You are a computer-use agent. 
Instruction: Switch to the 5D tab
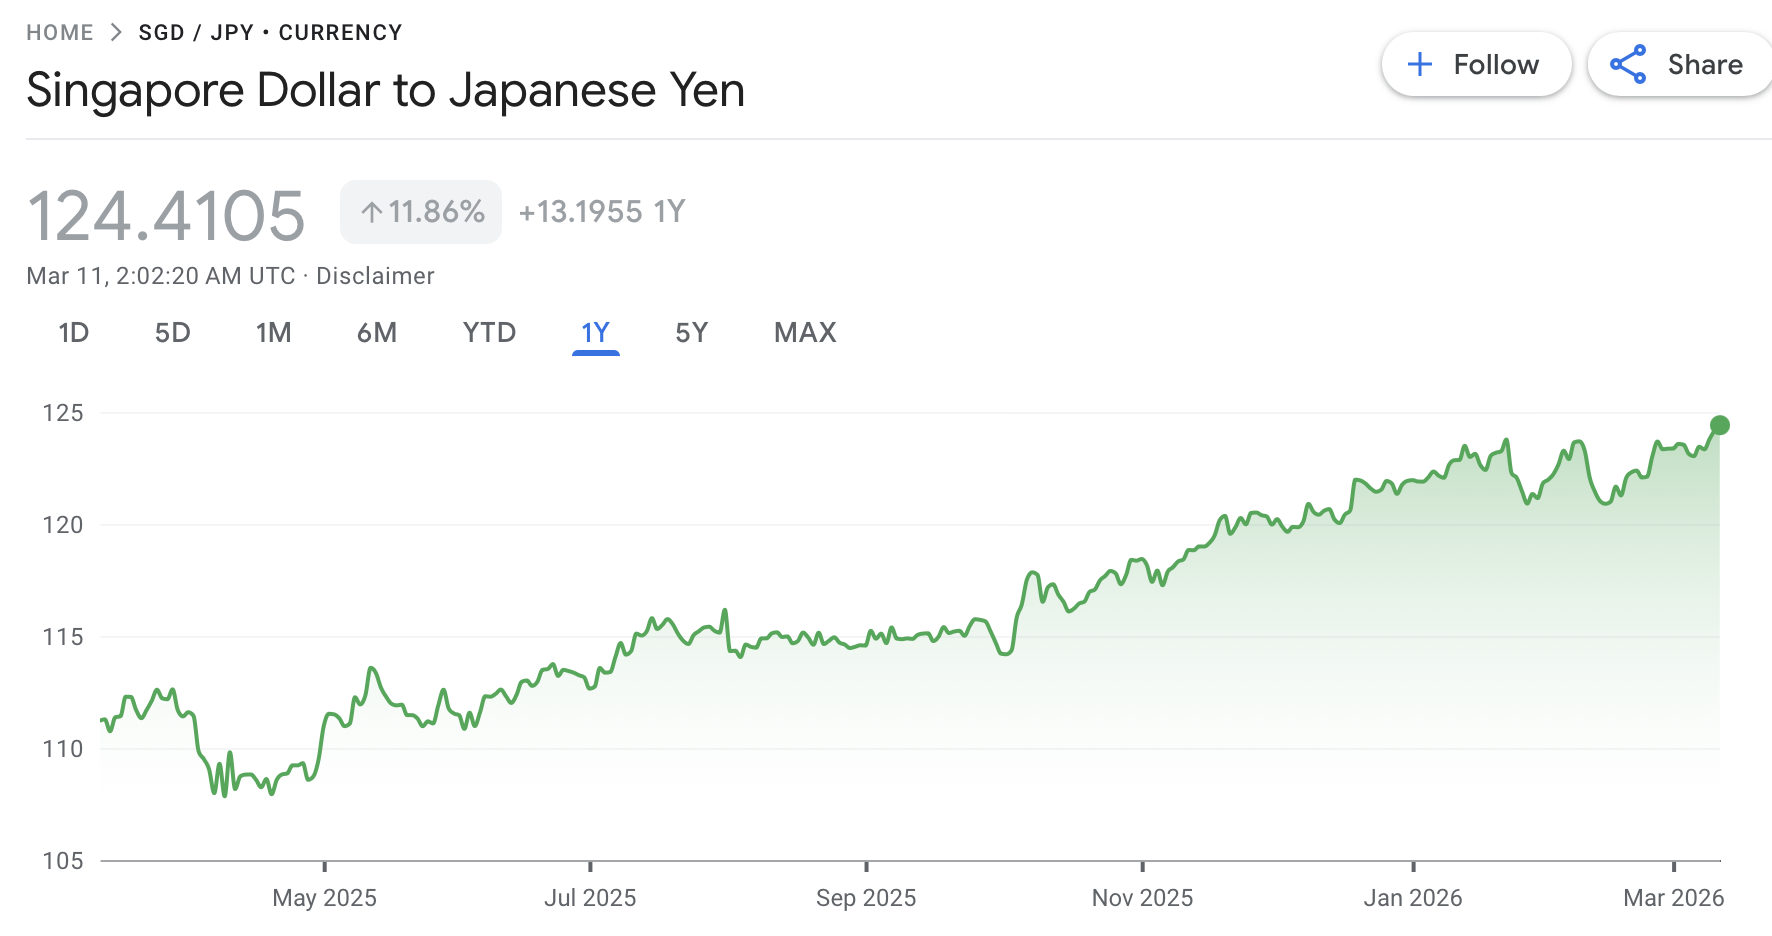(172, 332)
